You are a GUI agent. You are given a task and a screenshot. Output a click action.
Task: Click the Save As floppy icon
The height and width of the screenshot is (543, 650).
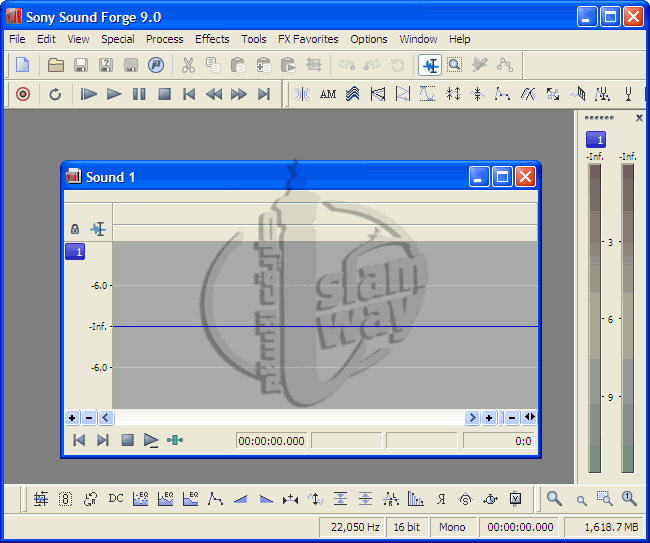coord(106,65)
